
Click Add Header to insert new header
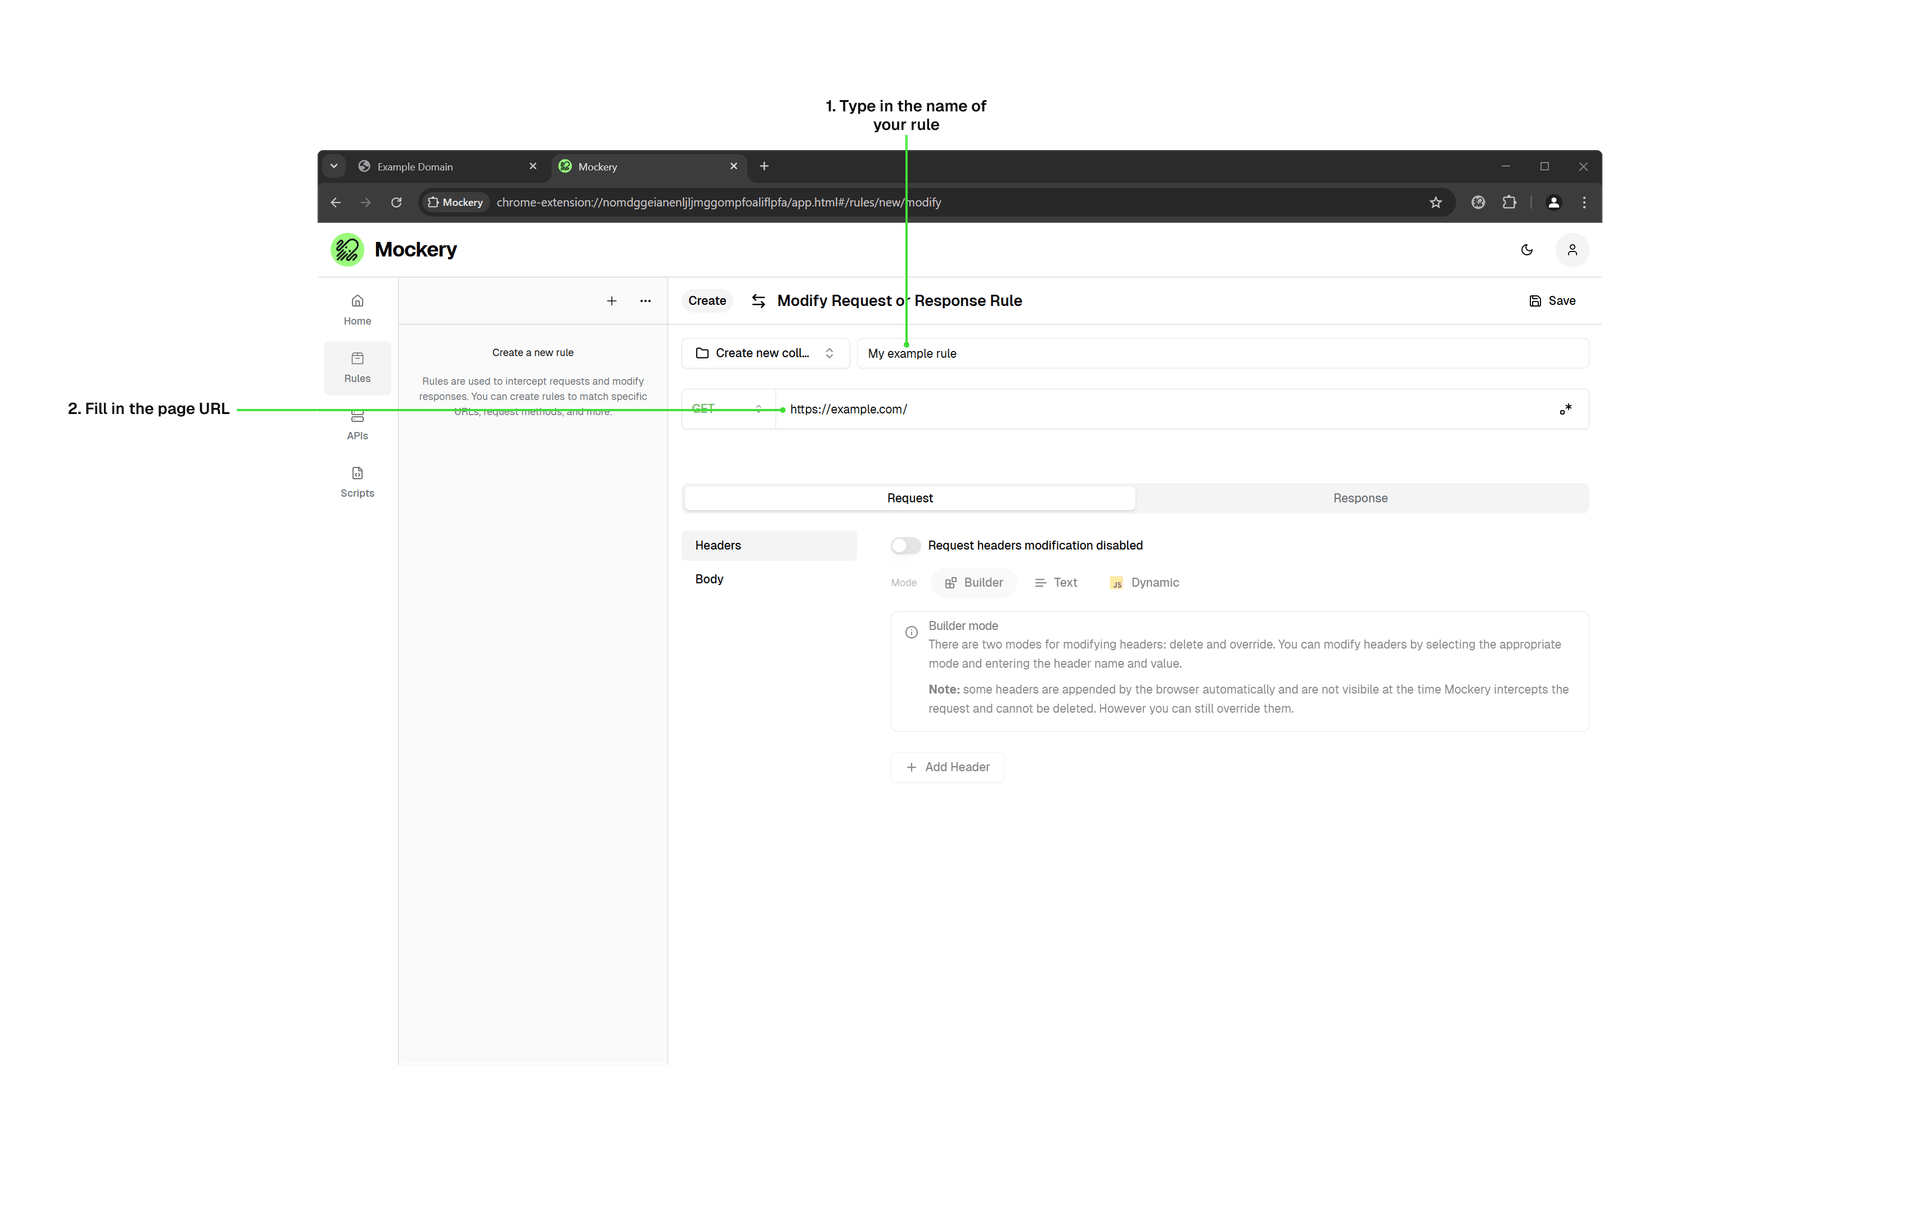[x=946, y=767]
